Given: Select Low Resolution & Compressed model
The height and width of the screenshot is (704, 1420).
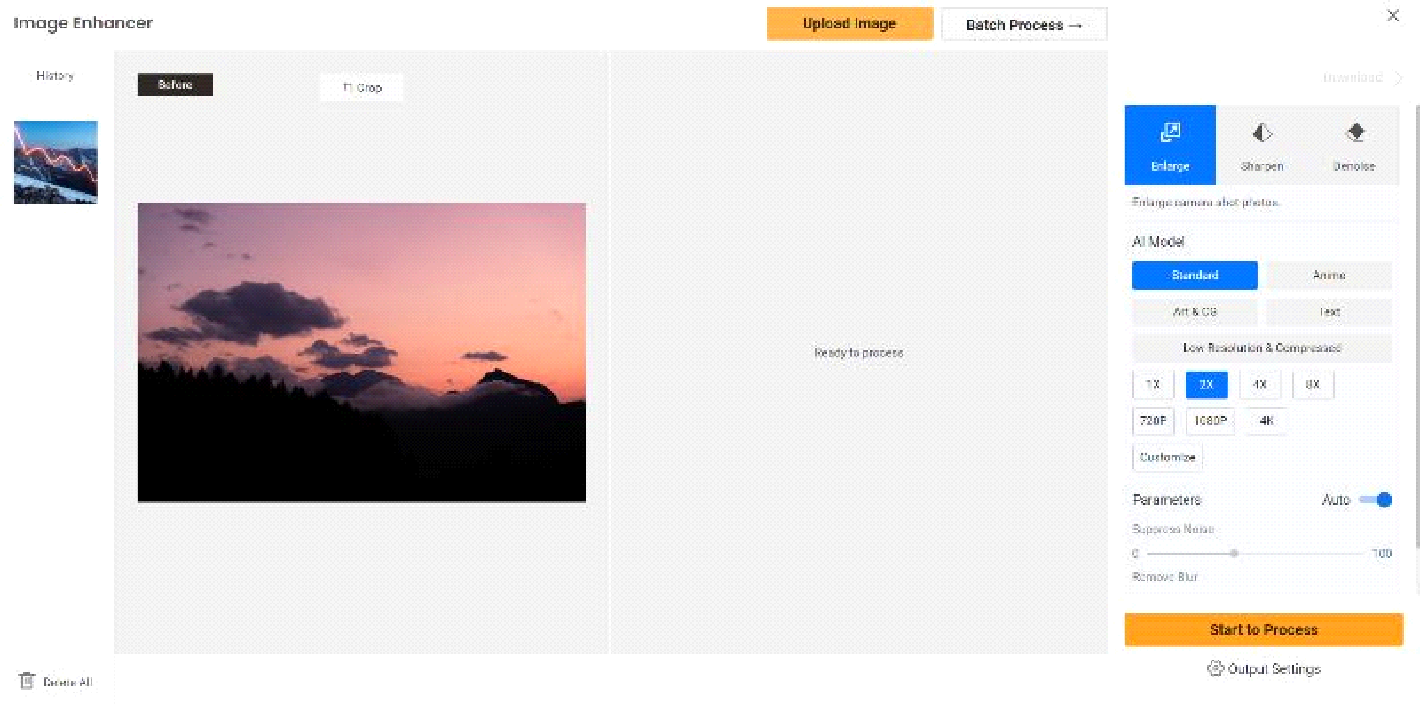Looking at the screenshot, I should (1262, 348).
